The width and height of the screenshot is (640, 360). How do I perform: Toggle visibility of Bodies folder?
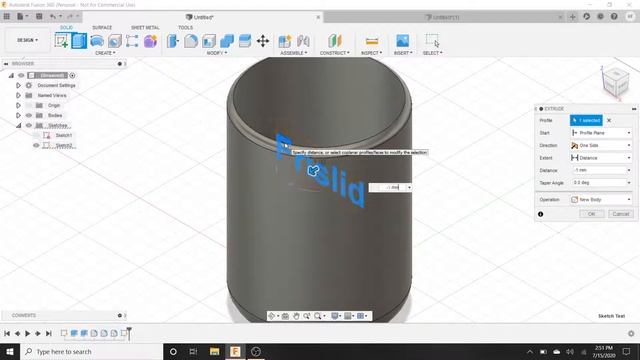click(x=29, y=116)
